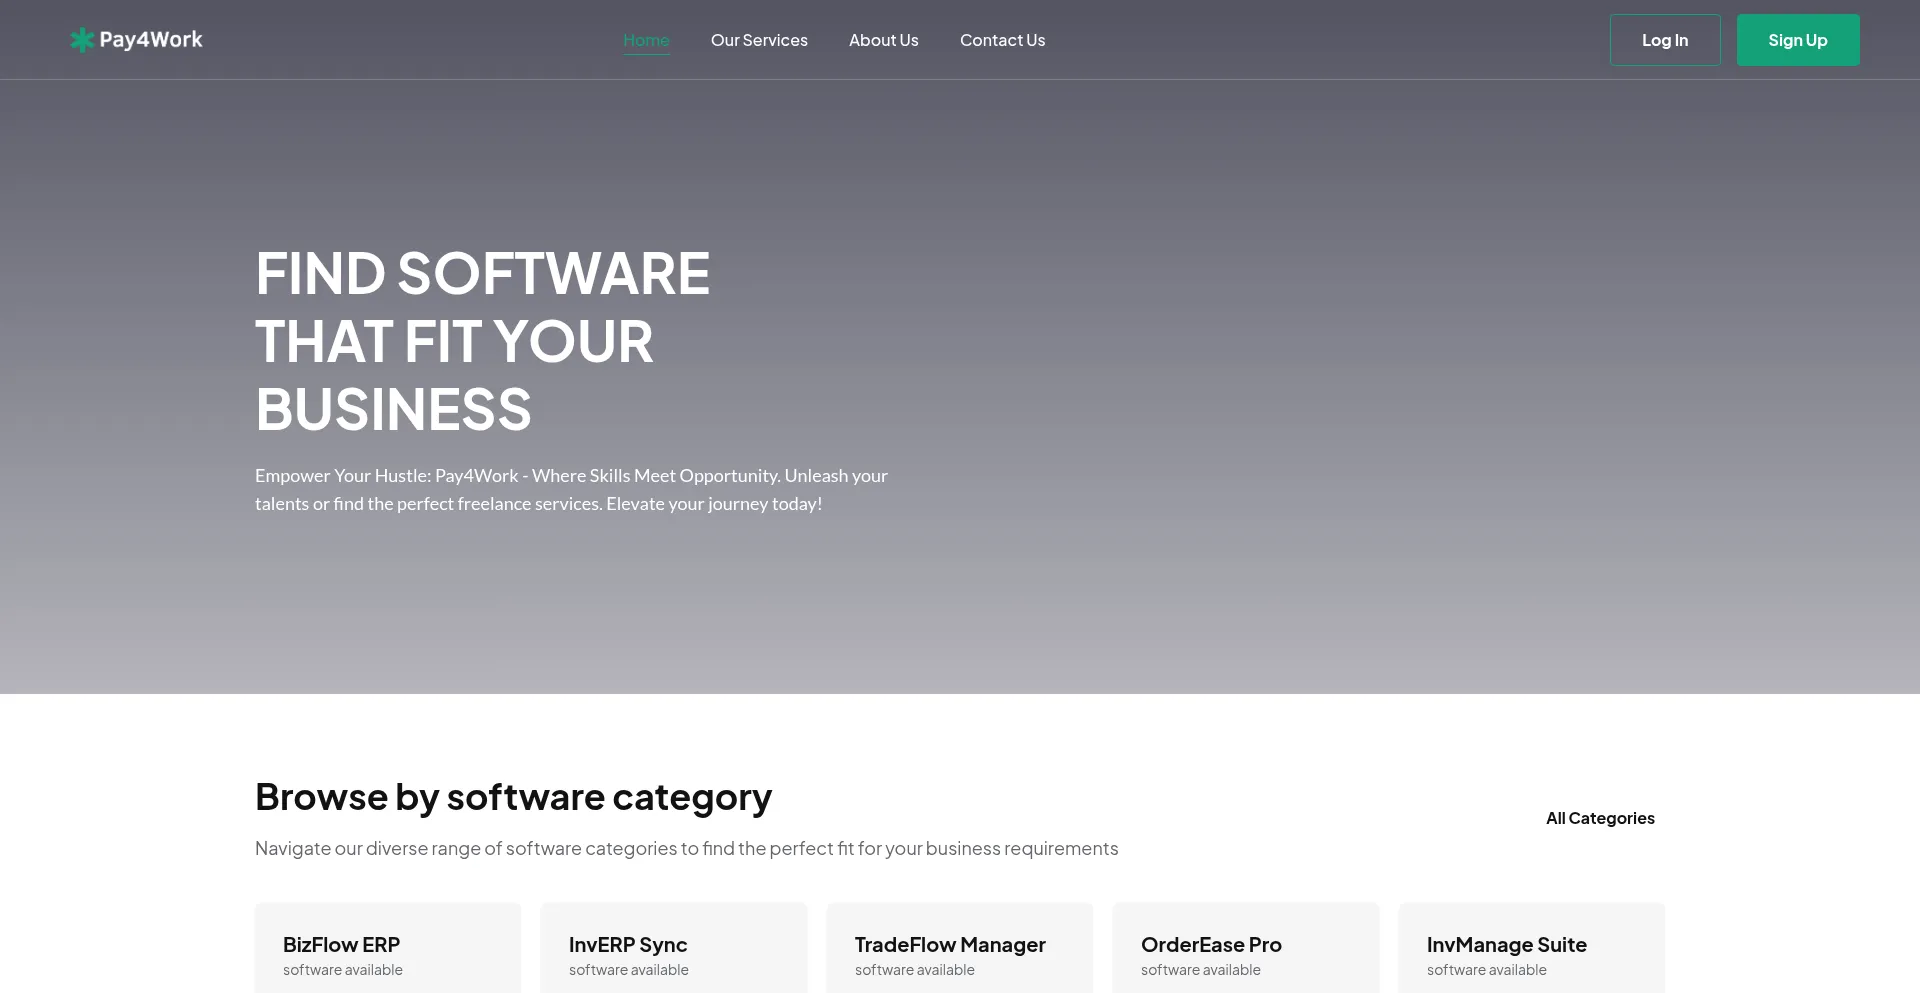
Task: Click the "Navigate our diverse range" subtitle text
Action: (x=686, y=848)
